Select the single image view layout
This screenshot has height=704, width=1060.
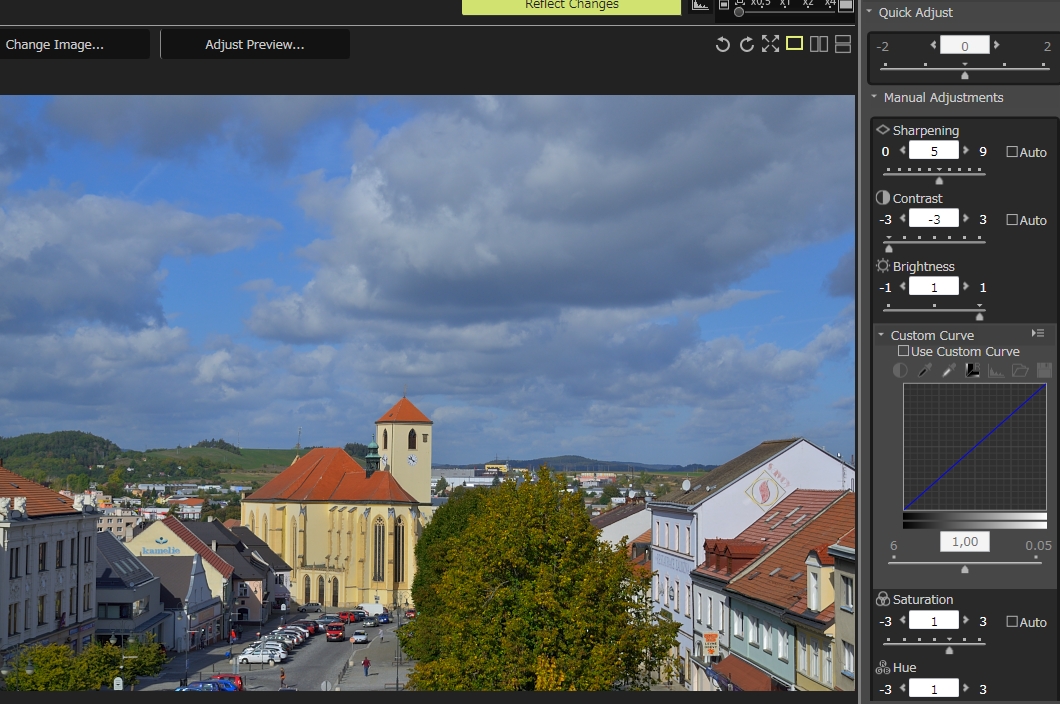795,44
